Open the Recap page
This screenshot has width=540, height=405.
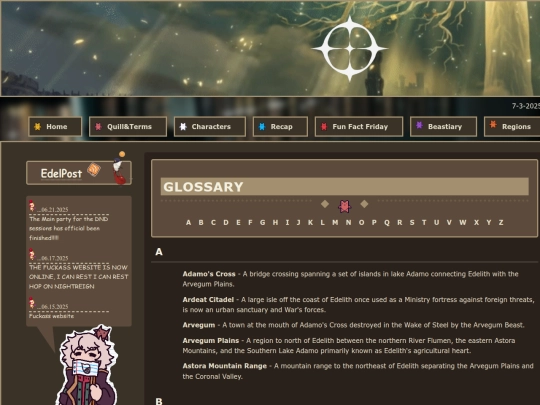pos(280,127)
